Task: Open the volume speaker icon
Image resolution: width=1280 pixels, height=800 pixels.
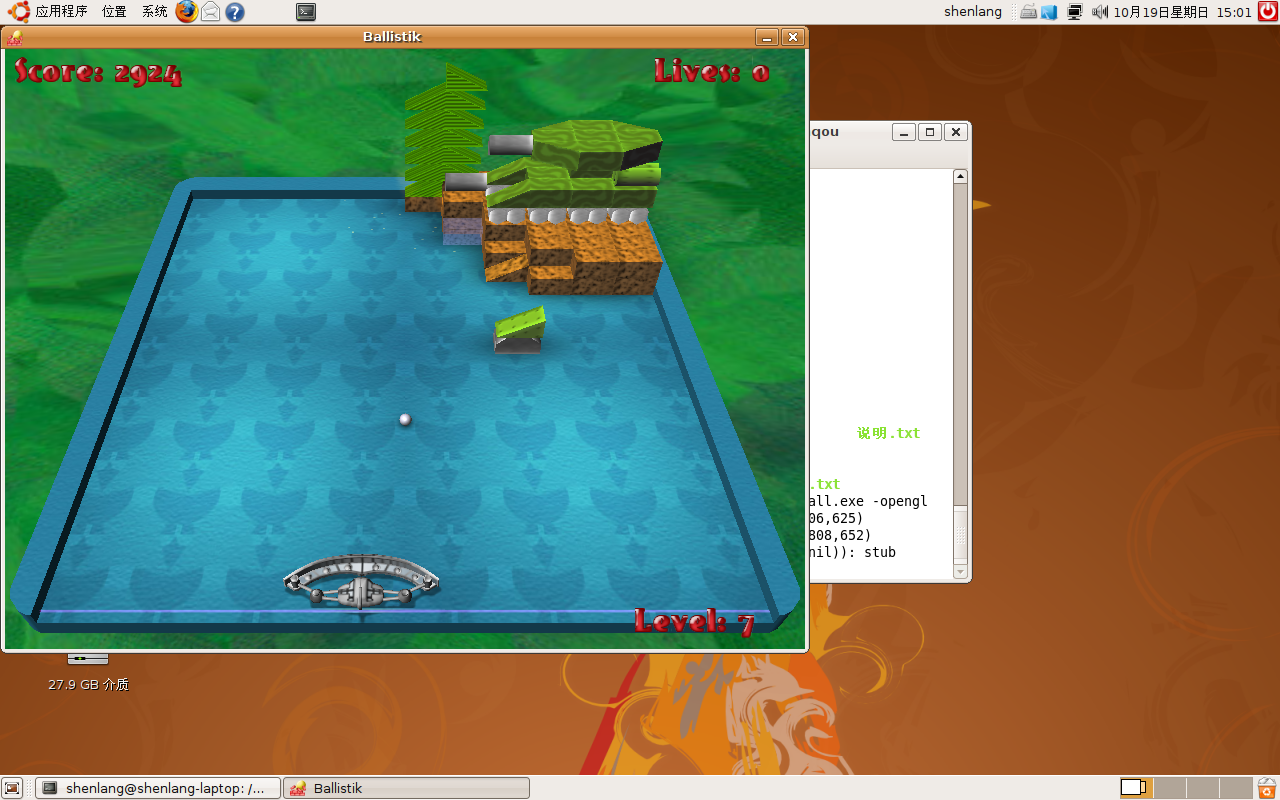Action: pyautogui.click(x=1100, y=12)
